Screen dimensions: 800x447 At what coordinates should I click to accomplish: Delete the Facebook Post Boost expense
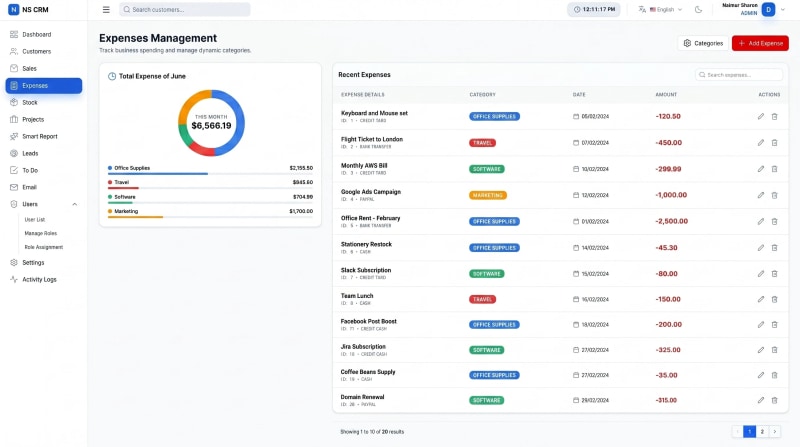(774, 325)
